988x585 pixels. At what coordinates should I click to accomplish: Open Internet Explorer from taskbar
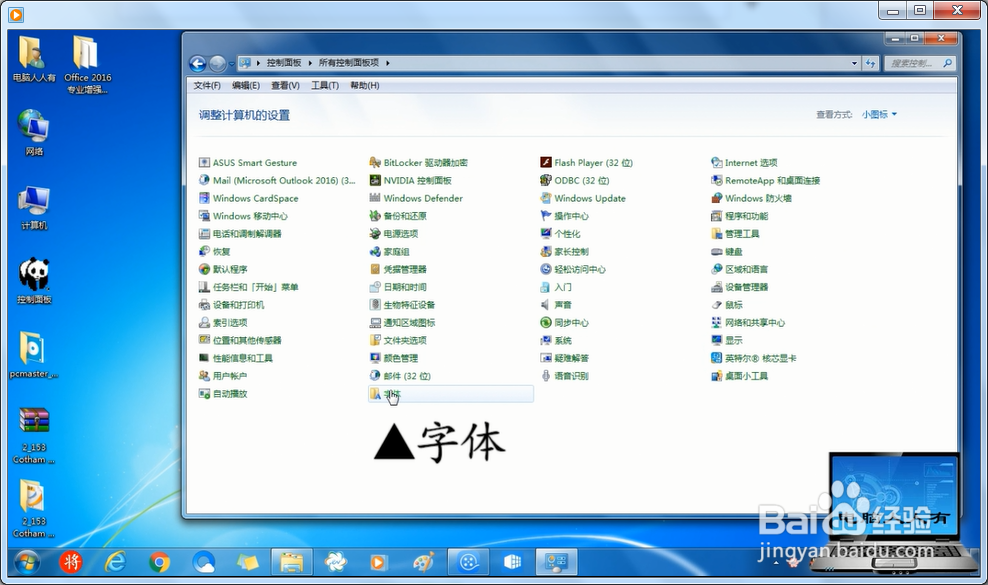pos(115,562)
